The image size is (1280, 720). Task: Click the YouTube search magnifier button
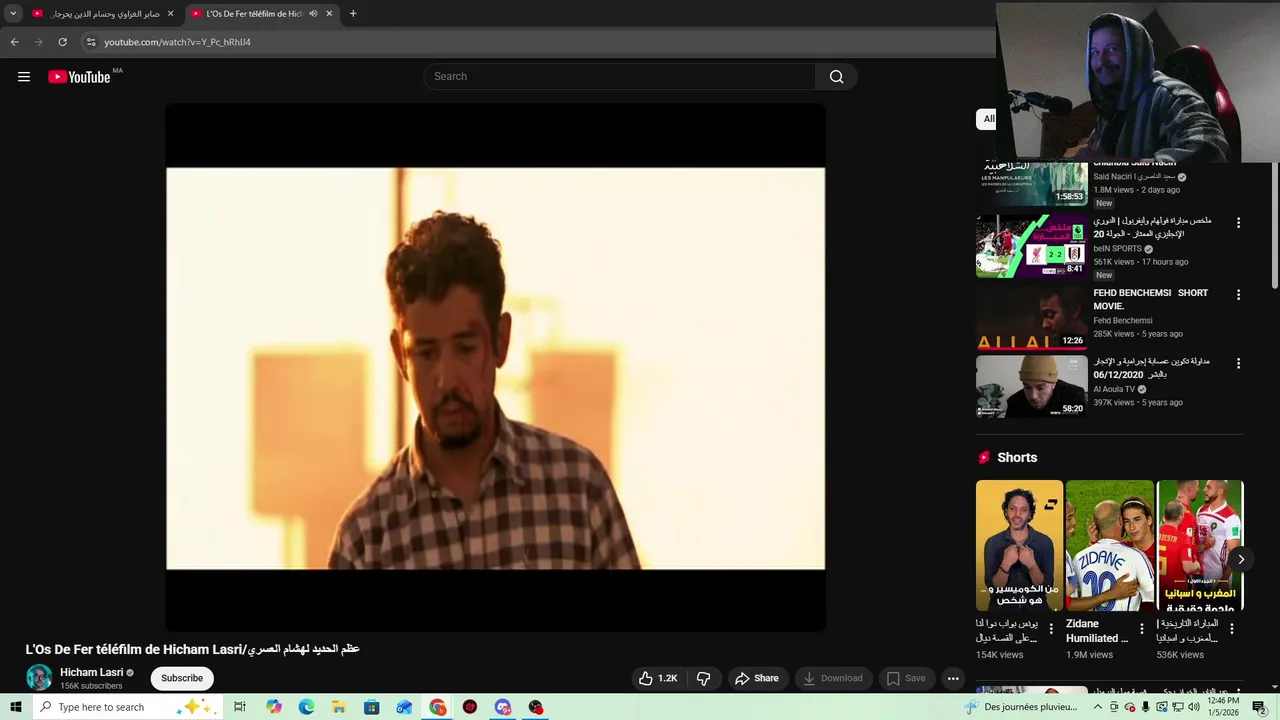836,77
